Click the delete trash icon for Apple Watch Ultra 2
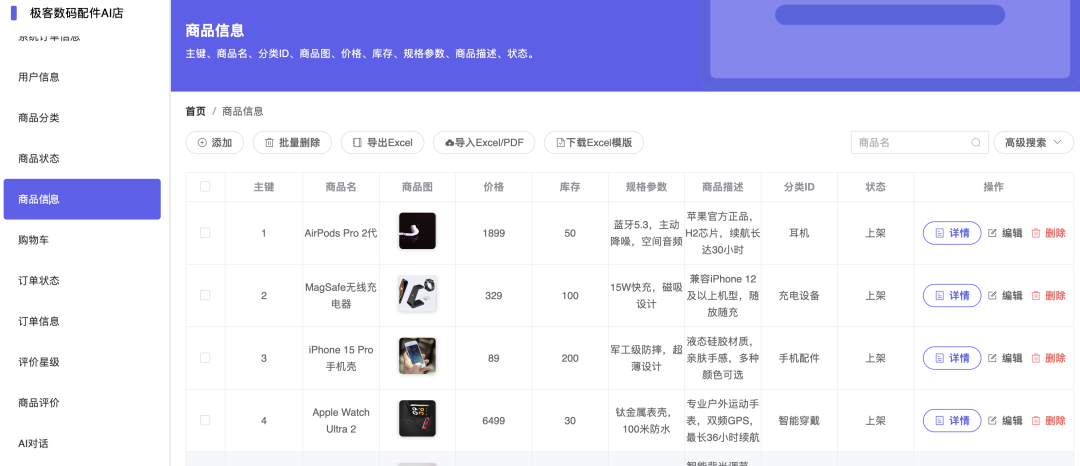Viewport: 1080px width, 466px height. pyautogui.click(x=1036, y=421)
